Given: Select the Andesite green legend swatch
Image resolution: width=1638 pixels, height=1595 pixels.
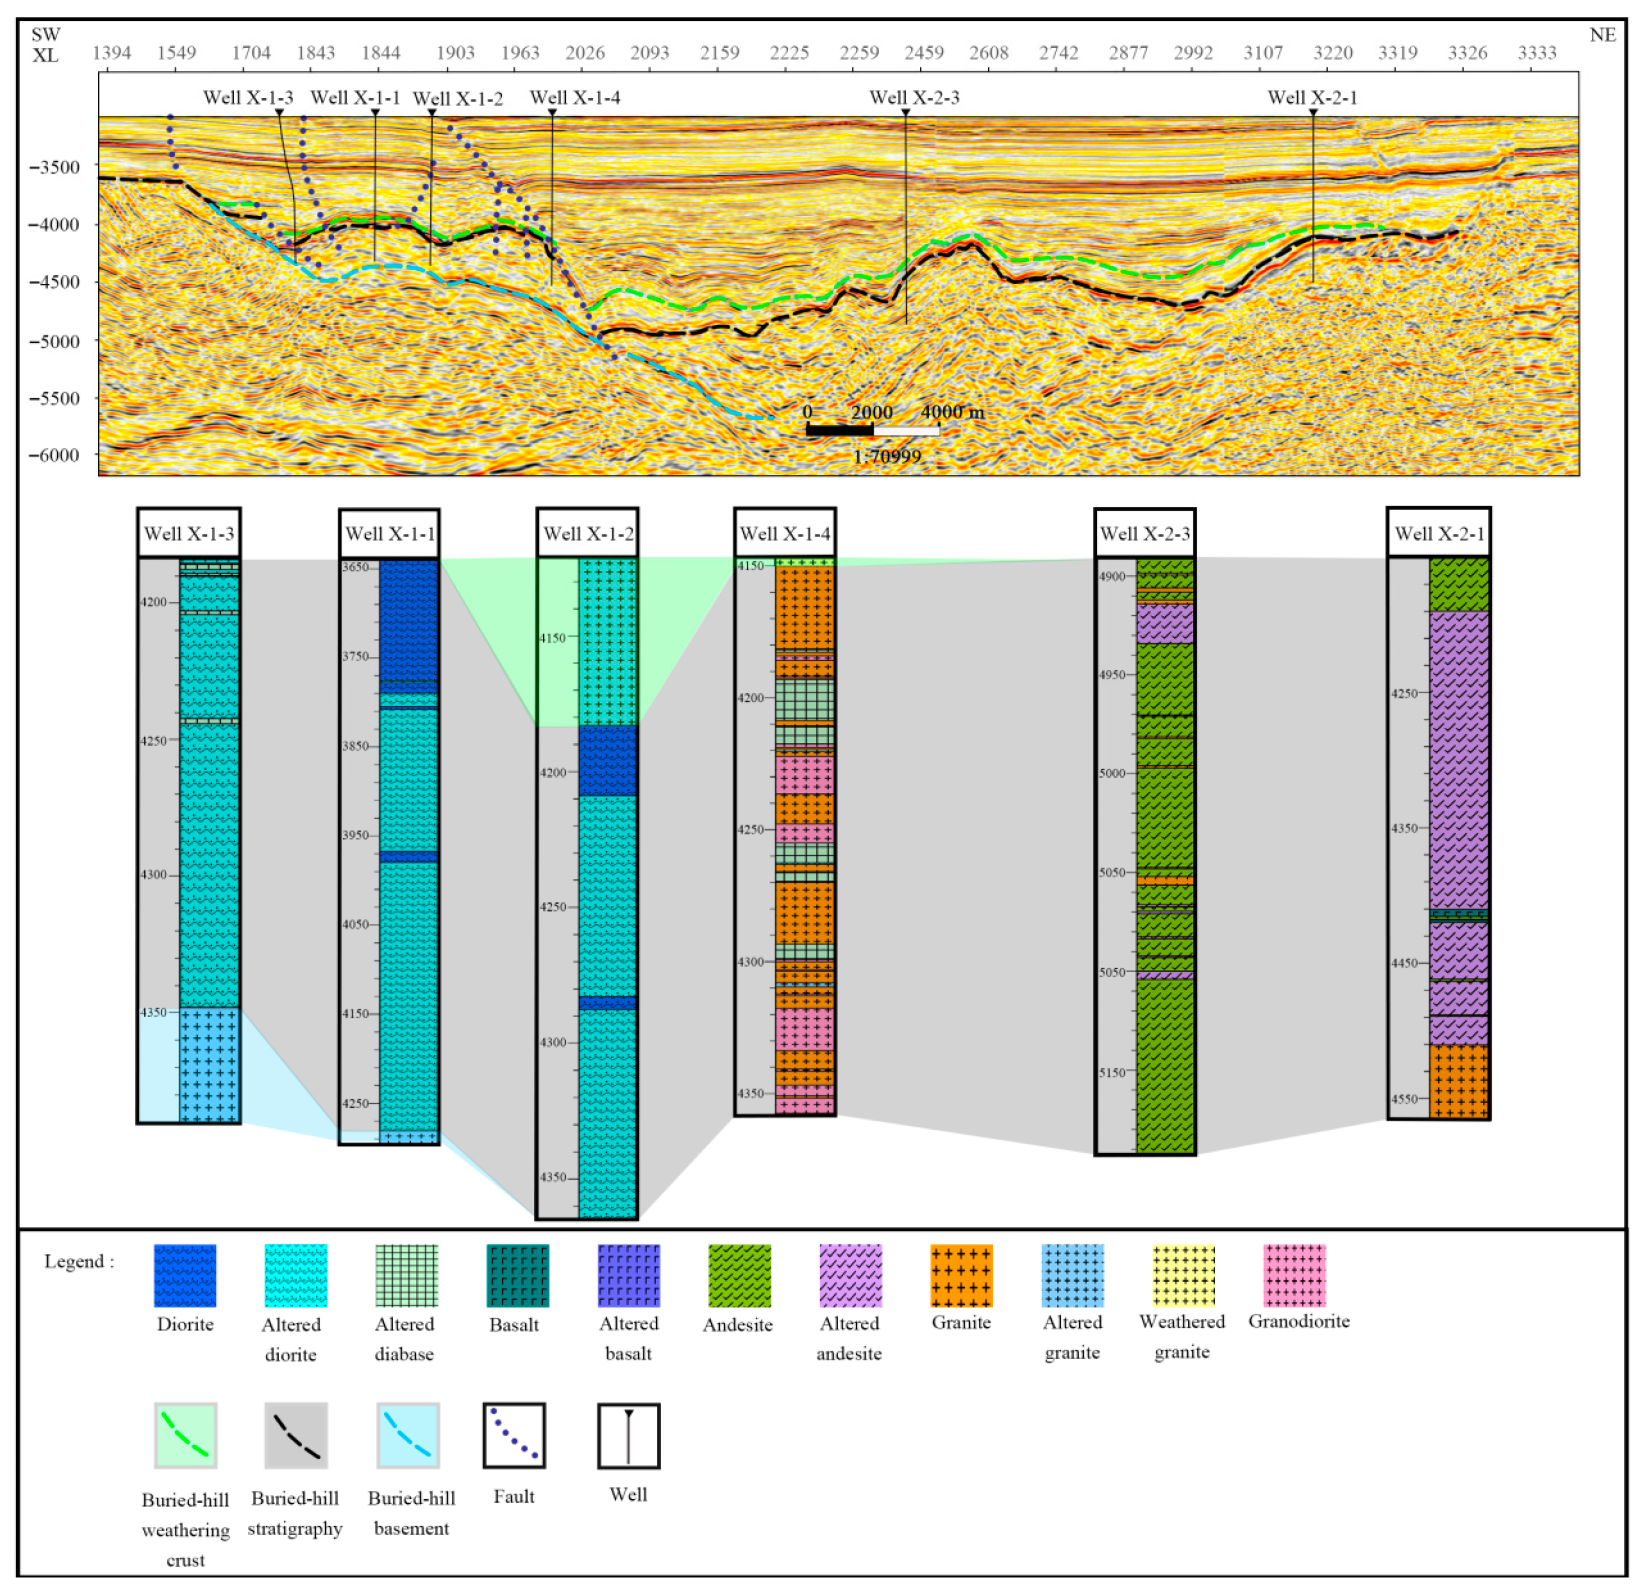Looking at the screenshot, I should [739, 1275].
